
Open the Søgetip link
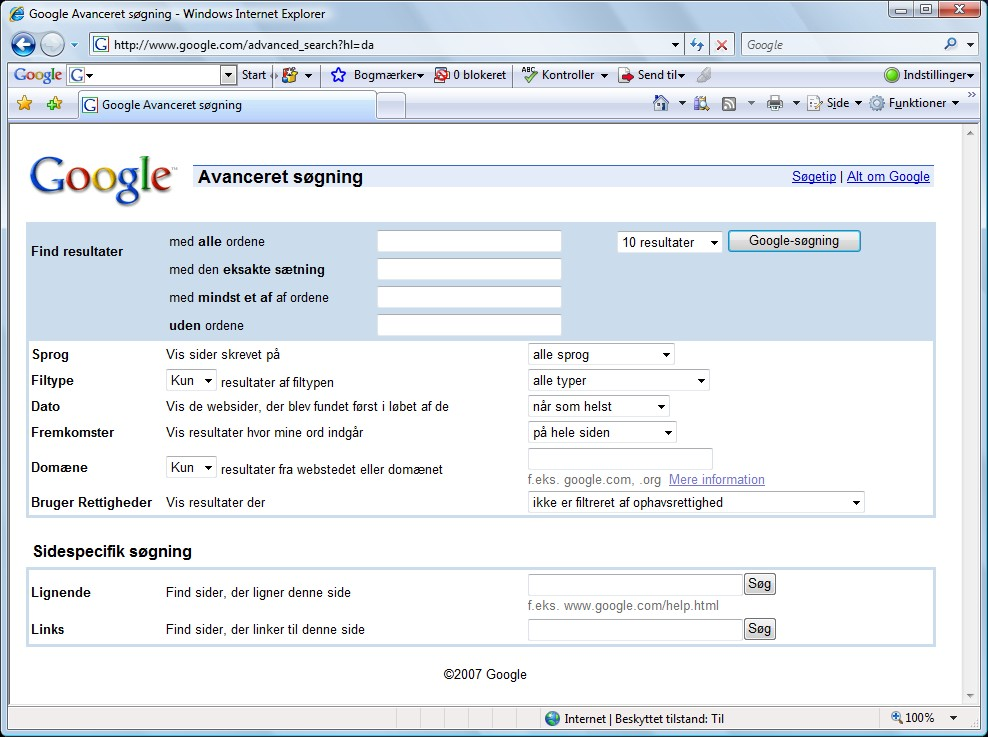point(813,176)
